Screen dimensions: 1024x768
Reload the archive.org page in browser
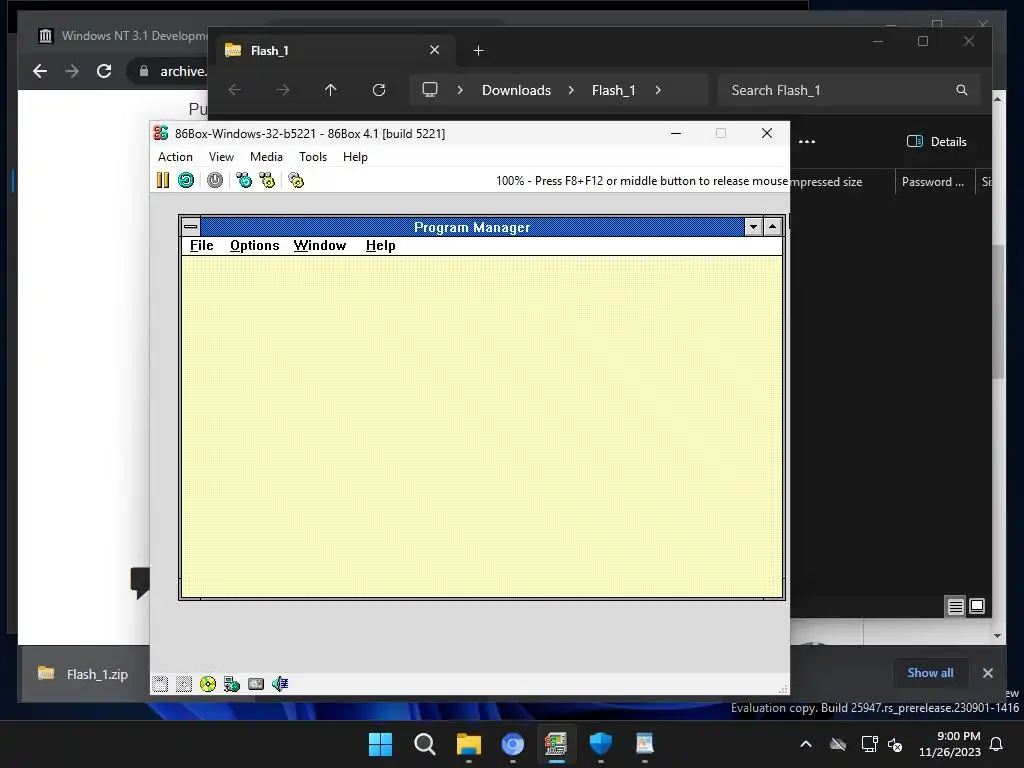pyautogui.click(x=104, y=71)
